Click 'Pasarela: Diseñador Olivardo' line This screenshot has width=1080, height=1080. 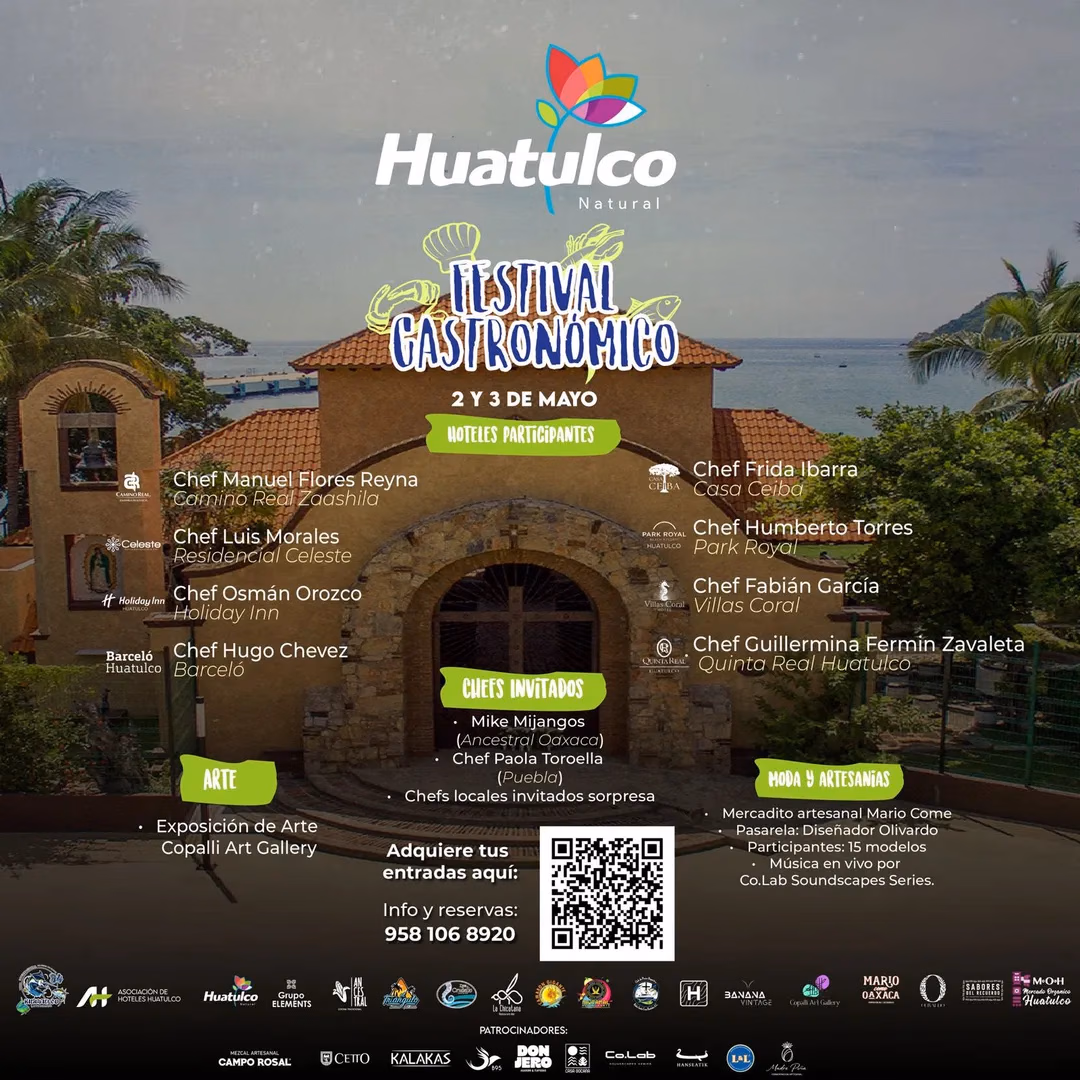[x=837, y=830]
